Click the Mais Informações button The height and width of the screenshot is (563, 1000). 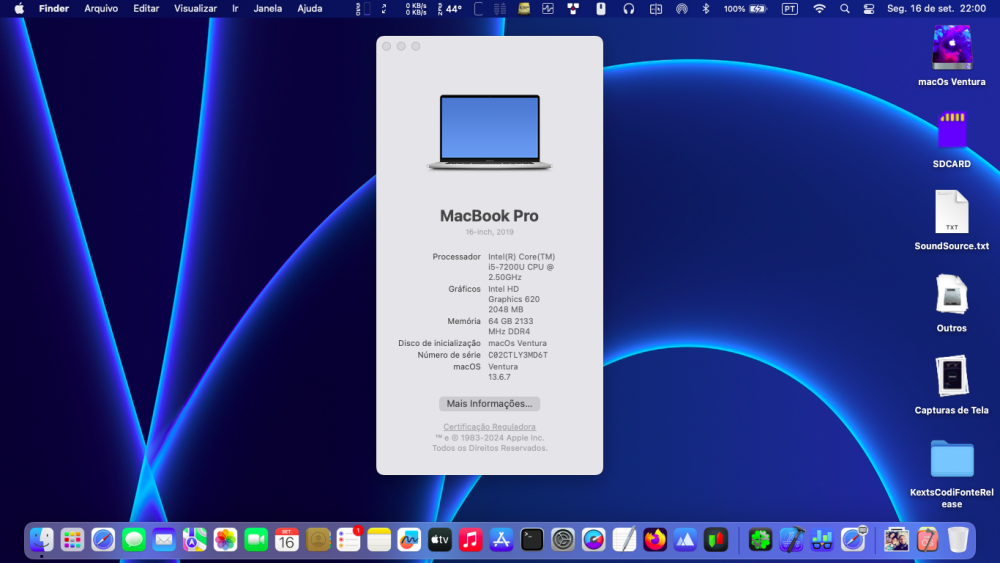tap(489, 404)
